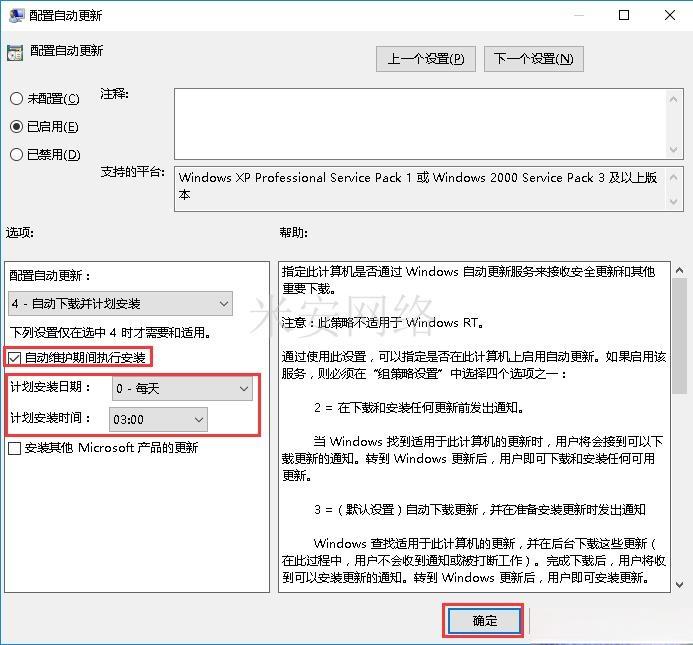Viewport: 693px width, 645px height.
Task: Click help line 2 = 在下载和安装任何更新前发出通知
Action: 419,408
